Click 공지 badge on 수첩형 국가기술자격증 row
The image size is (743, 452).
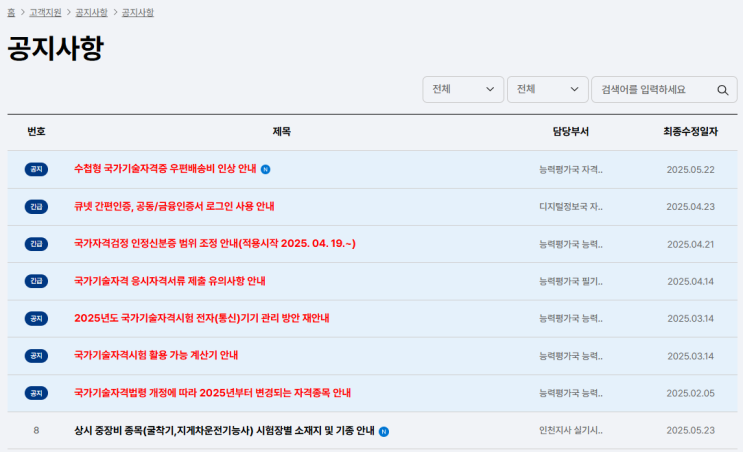coord(36,169)
